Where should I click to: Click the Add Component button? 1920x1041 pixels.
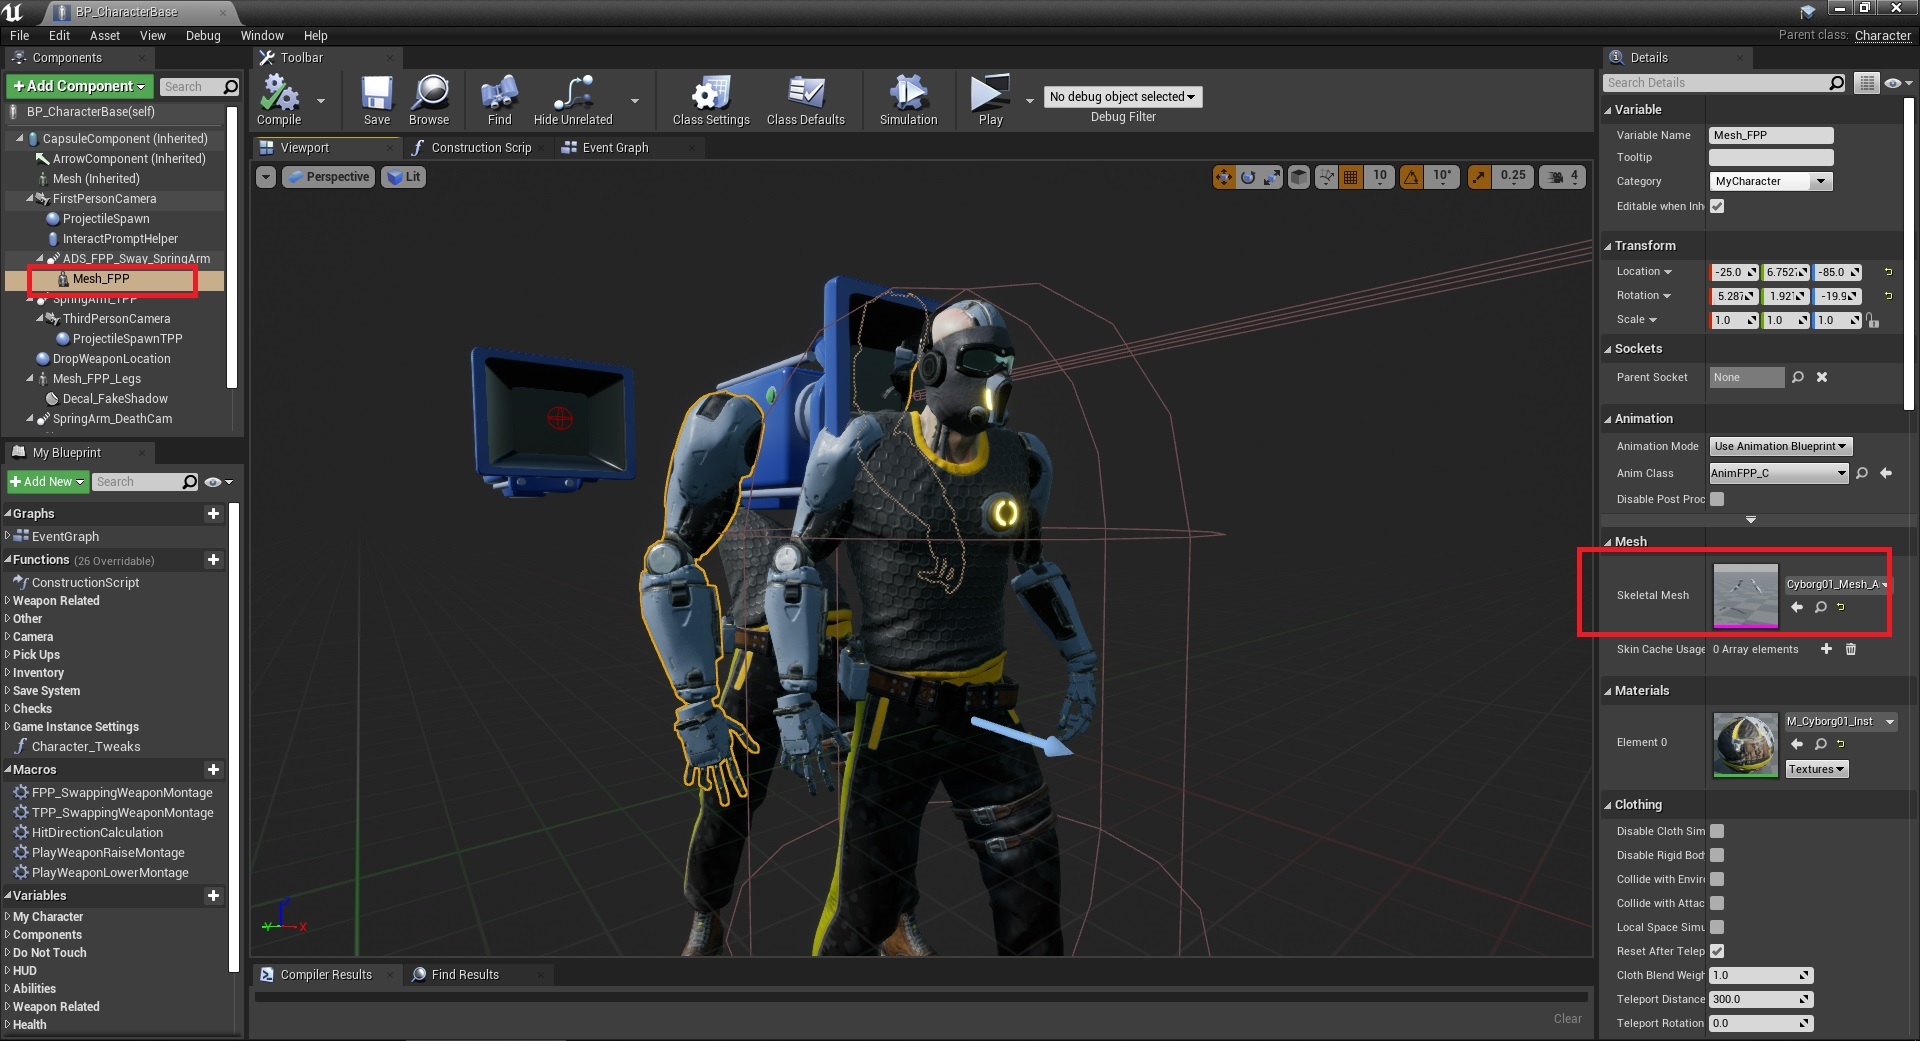pos(80,86)
